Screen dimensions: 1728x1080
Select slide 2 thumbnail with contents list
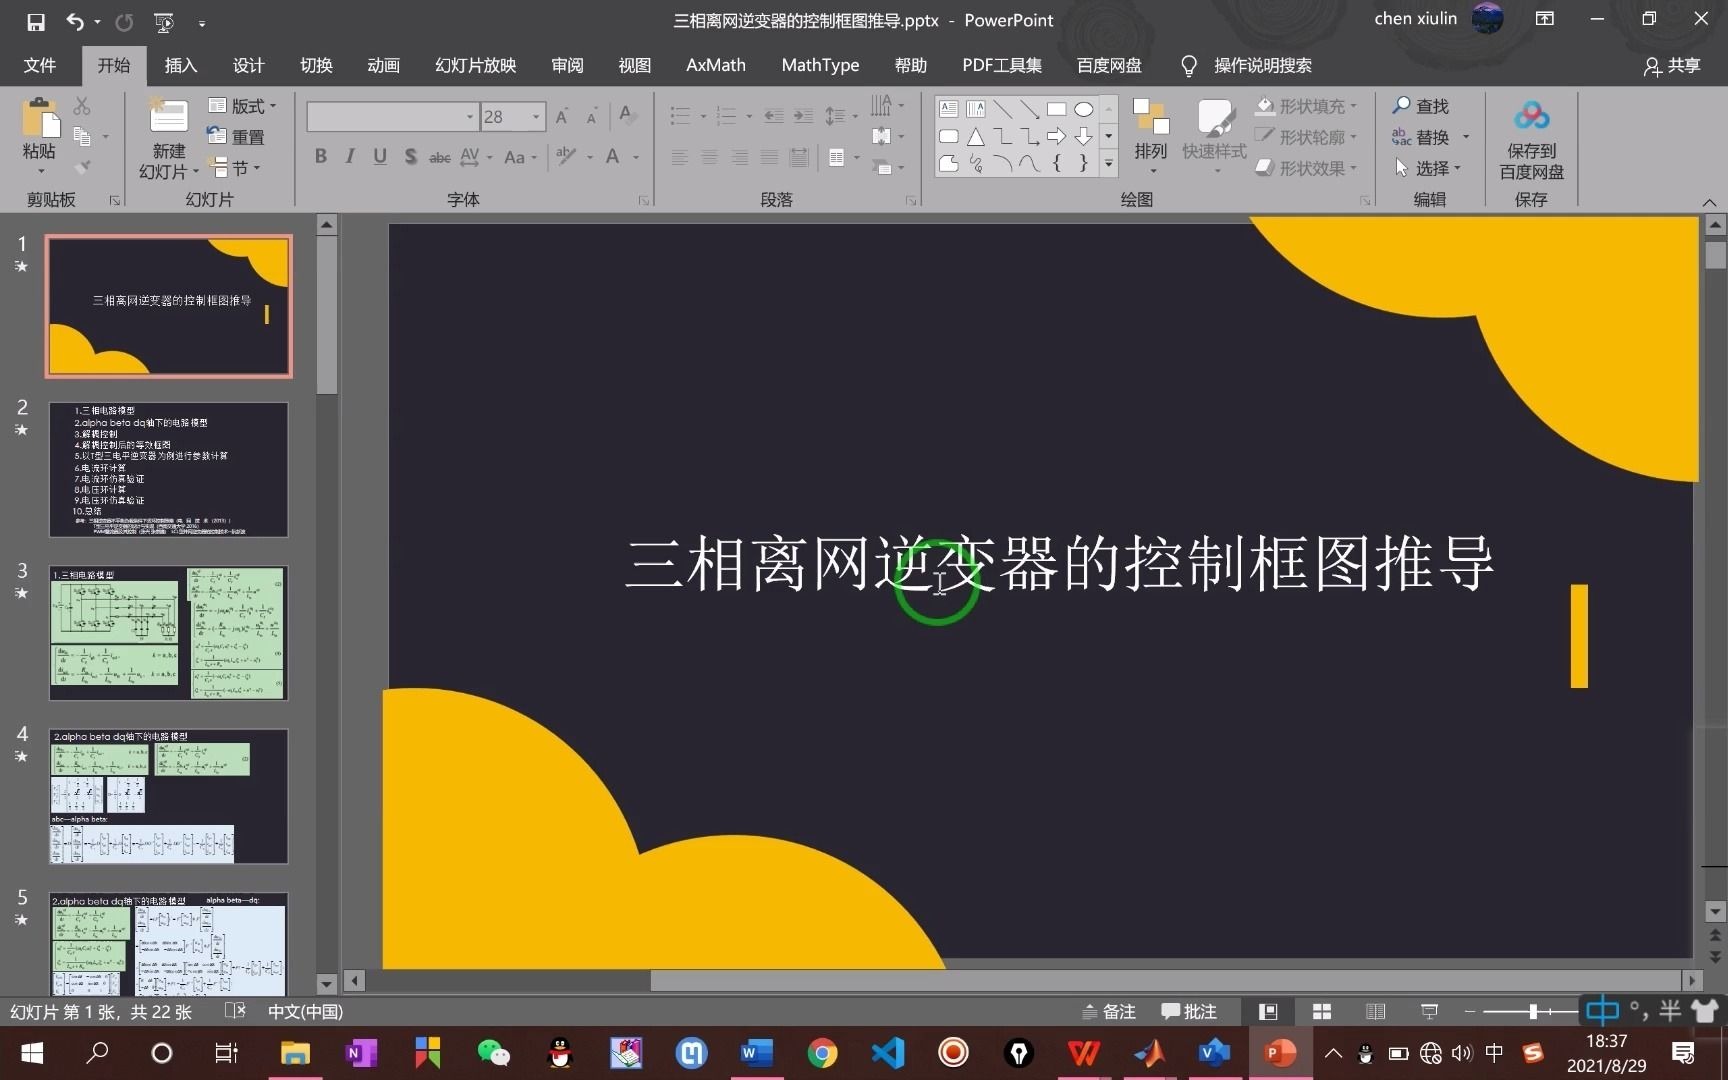click(169, 470)
